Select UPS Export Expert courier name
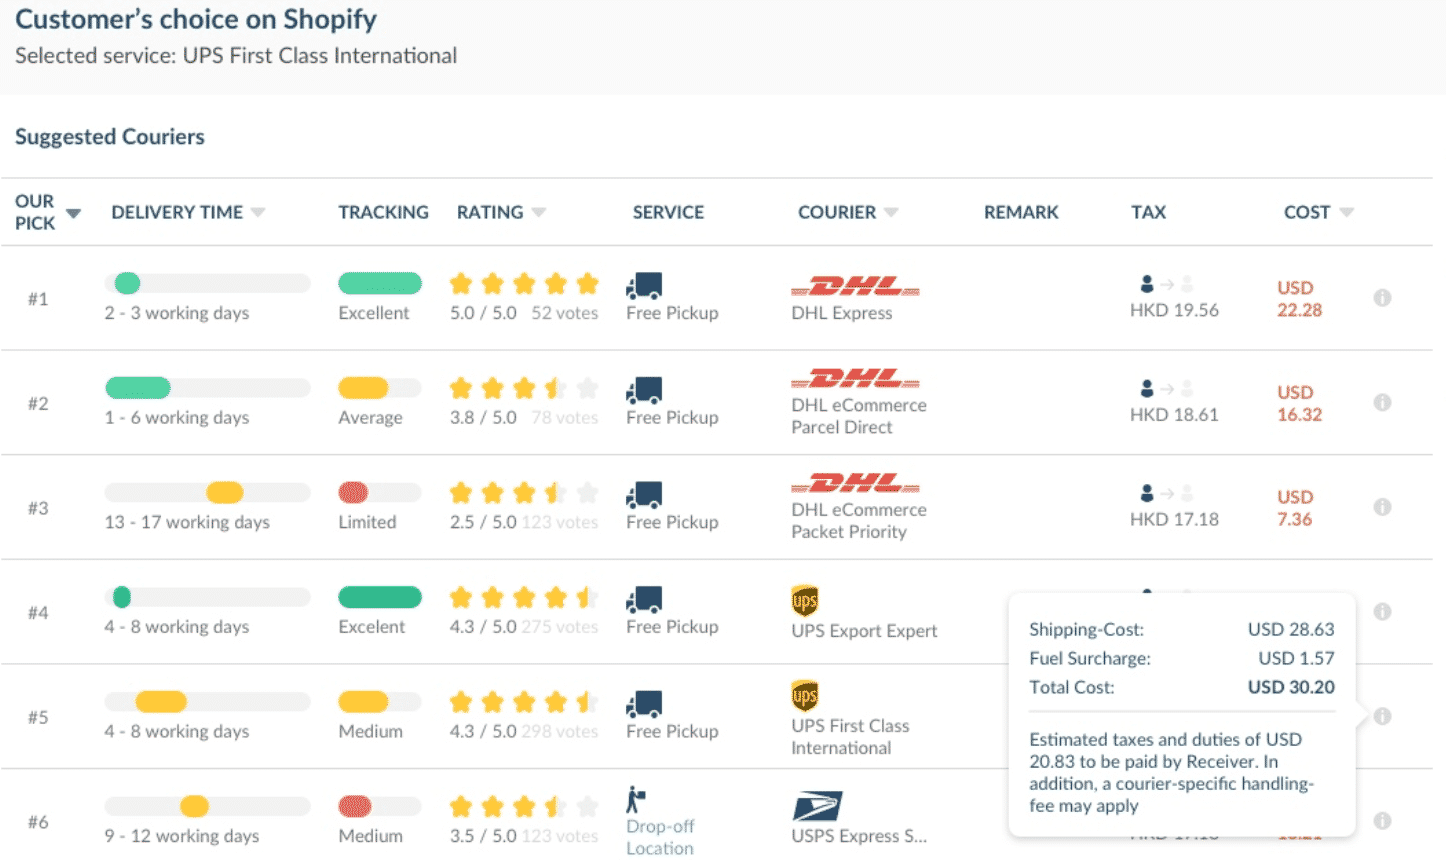The image size is (1446, 860). pos(864,631)
